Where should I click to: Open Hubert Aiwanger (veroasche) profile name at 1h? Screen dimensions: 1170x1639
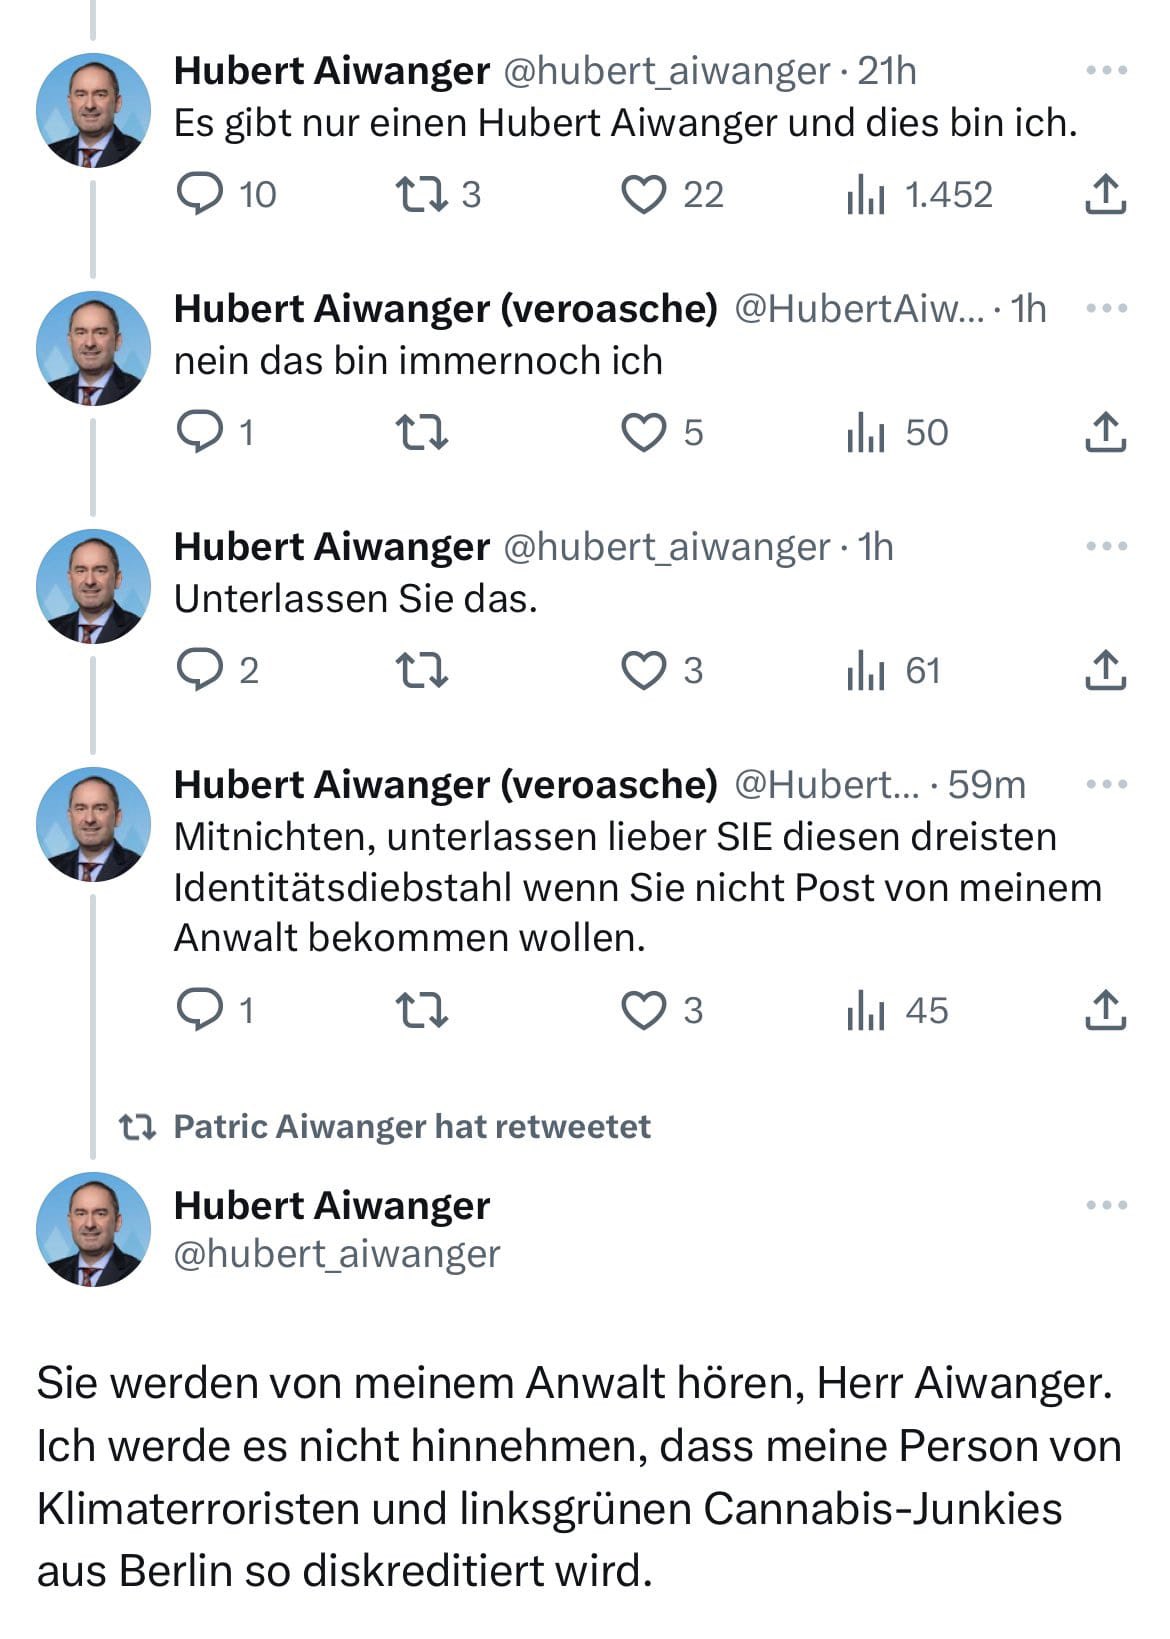[445, 309]
